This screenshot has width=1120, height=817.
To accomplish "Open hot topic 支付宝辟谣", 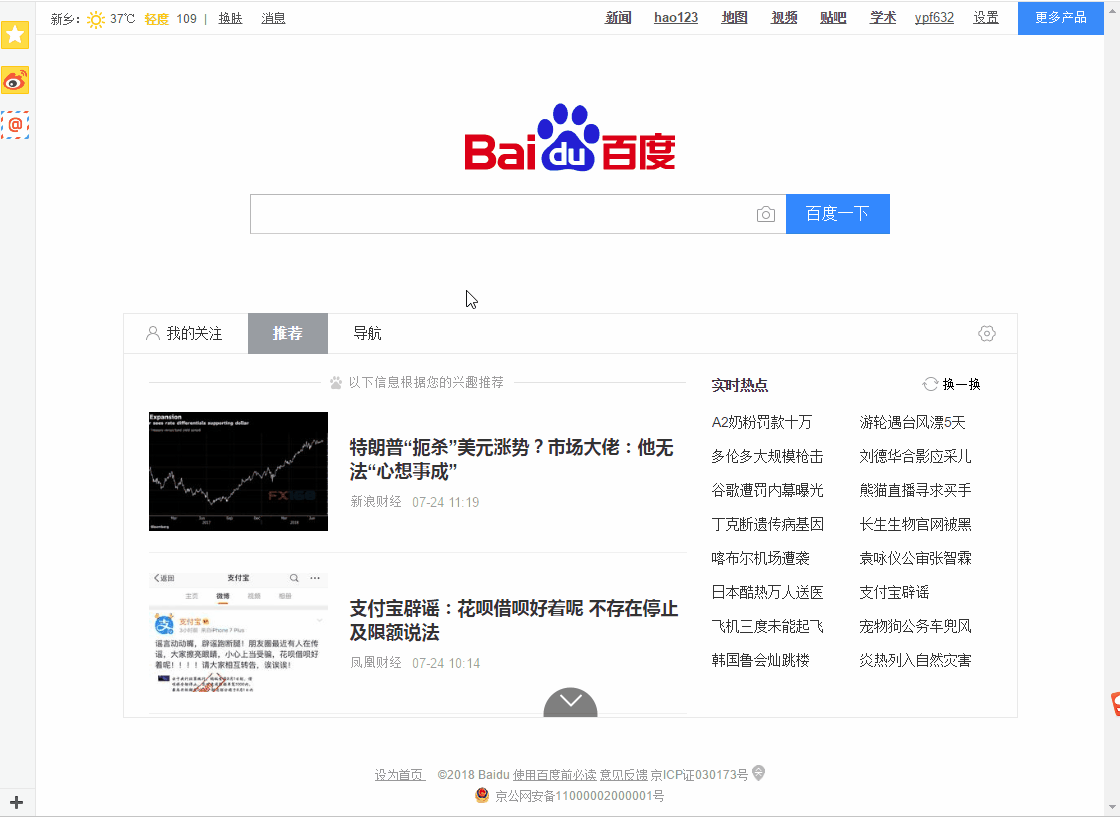I will 894,592.
